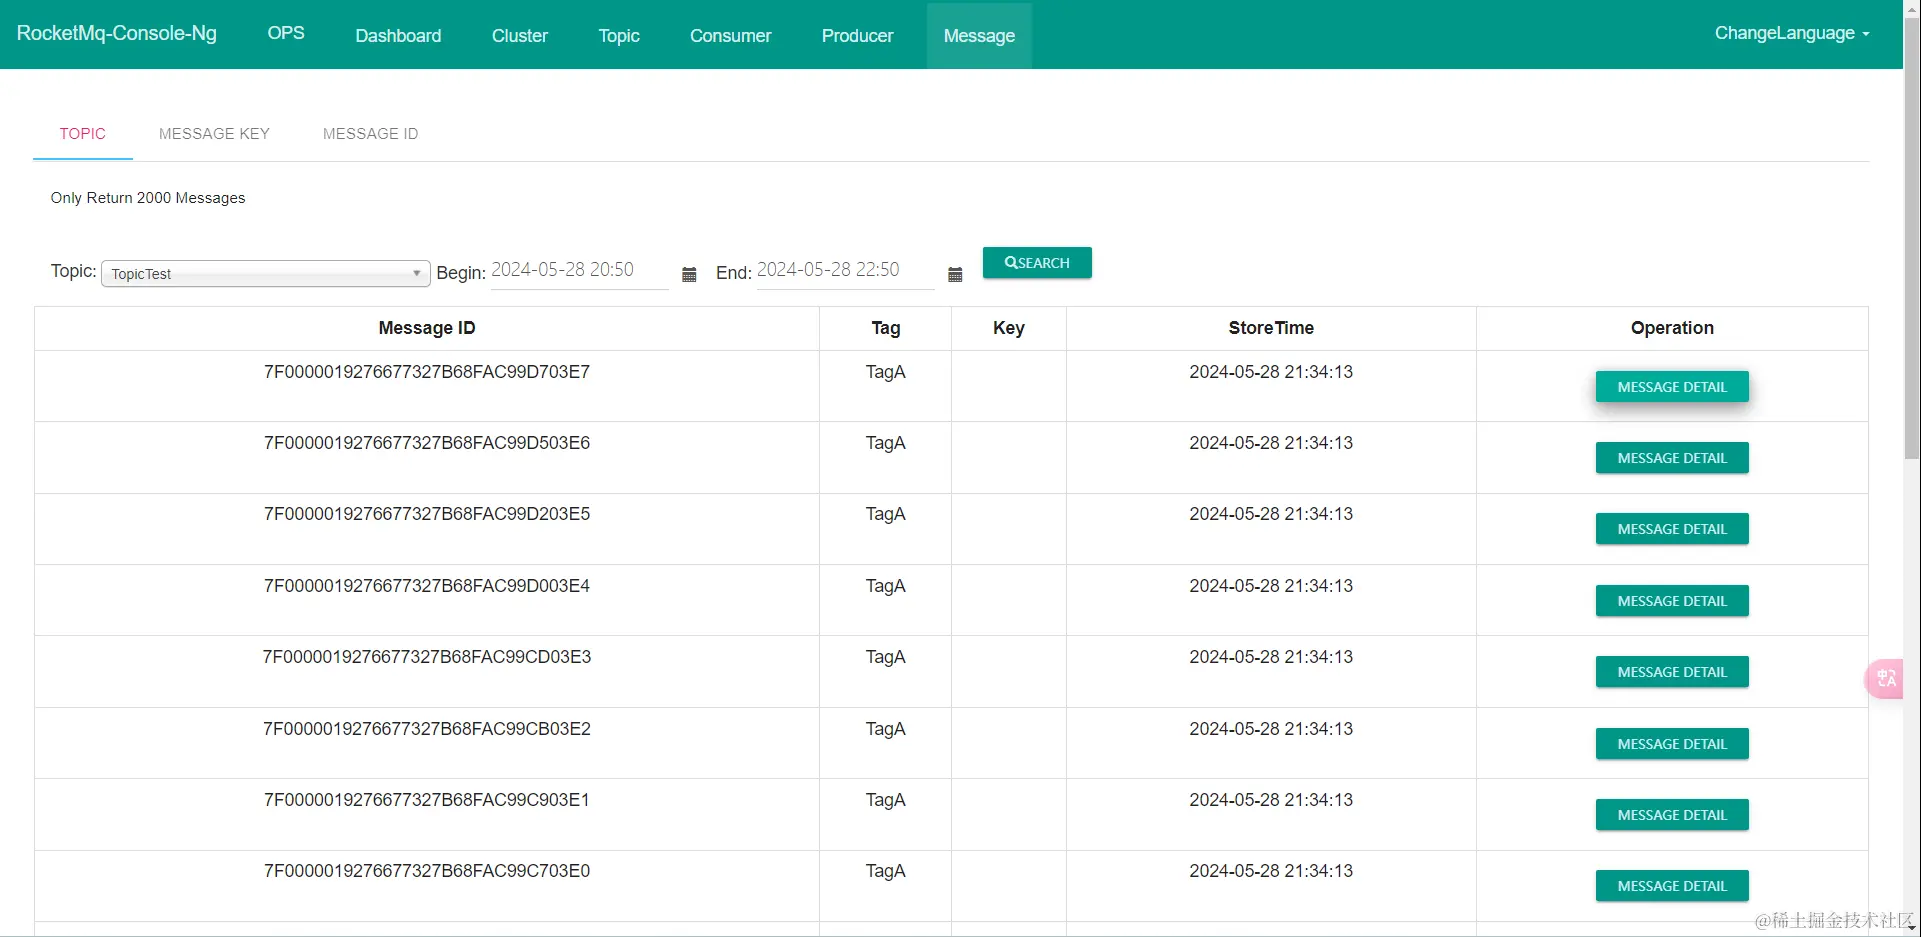The height and width of the screenshot is (937, 1921).
Task: Click the pink translate floating icon
Action: coord(1886,679)
